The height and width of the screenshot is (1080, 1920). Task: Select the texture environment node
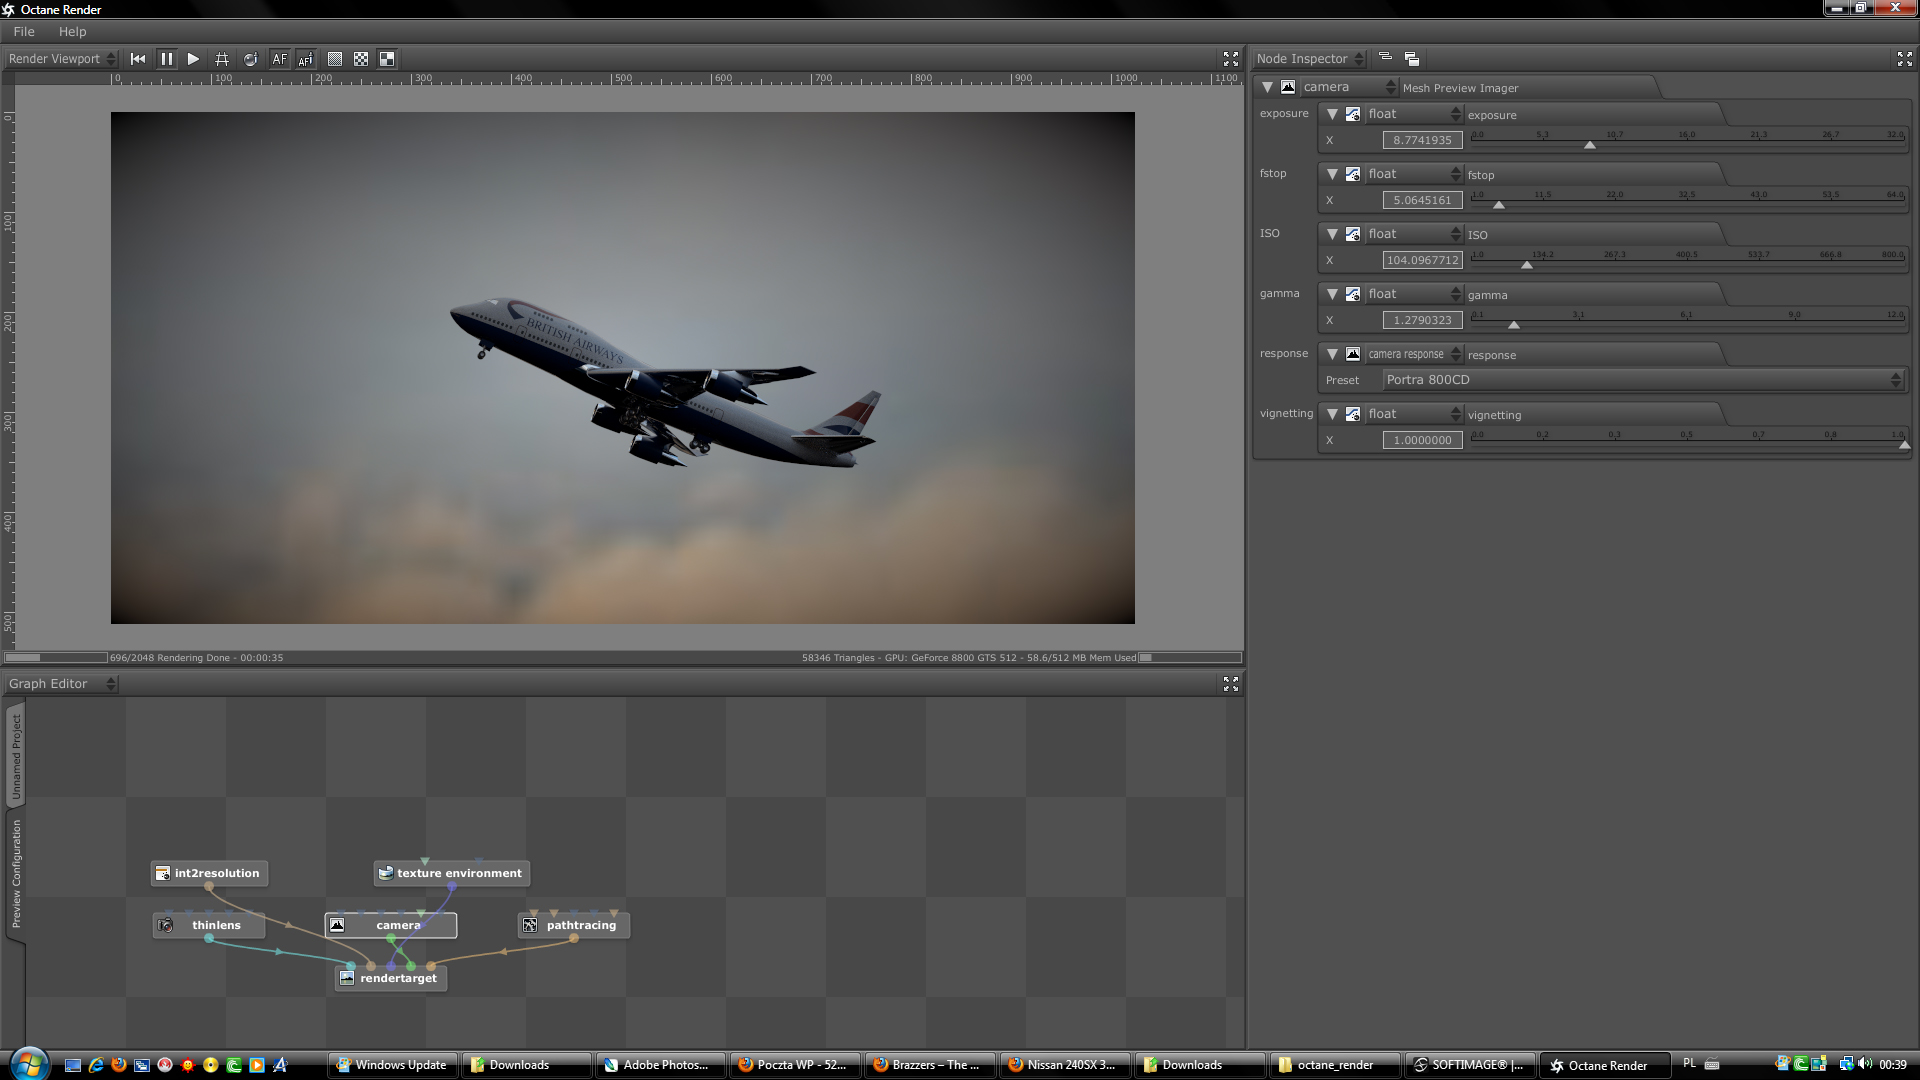coord(458,873)
